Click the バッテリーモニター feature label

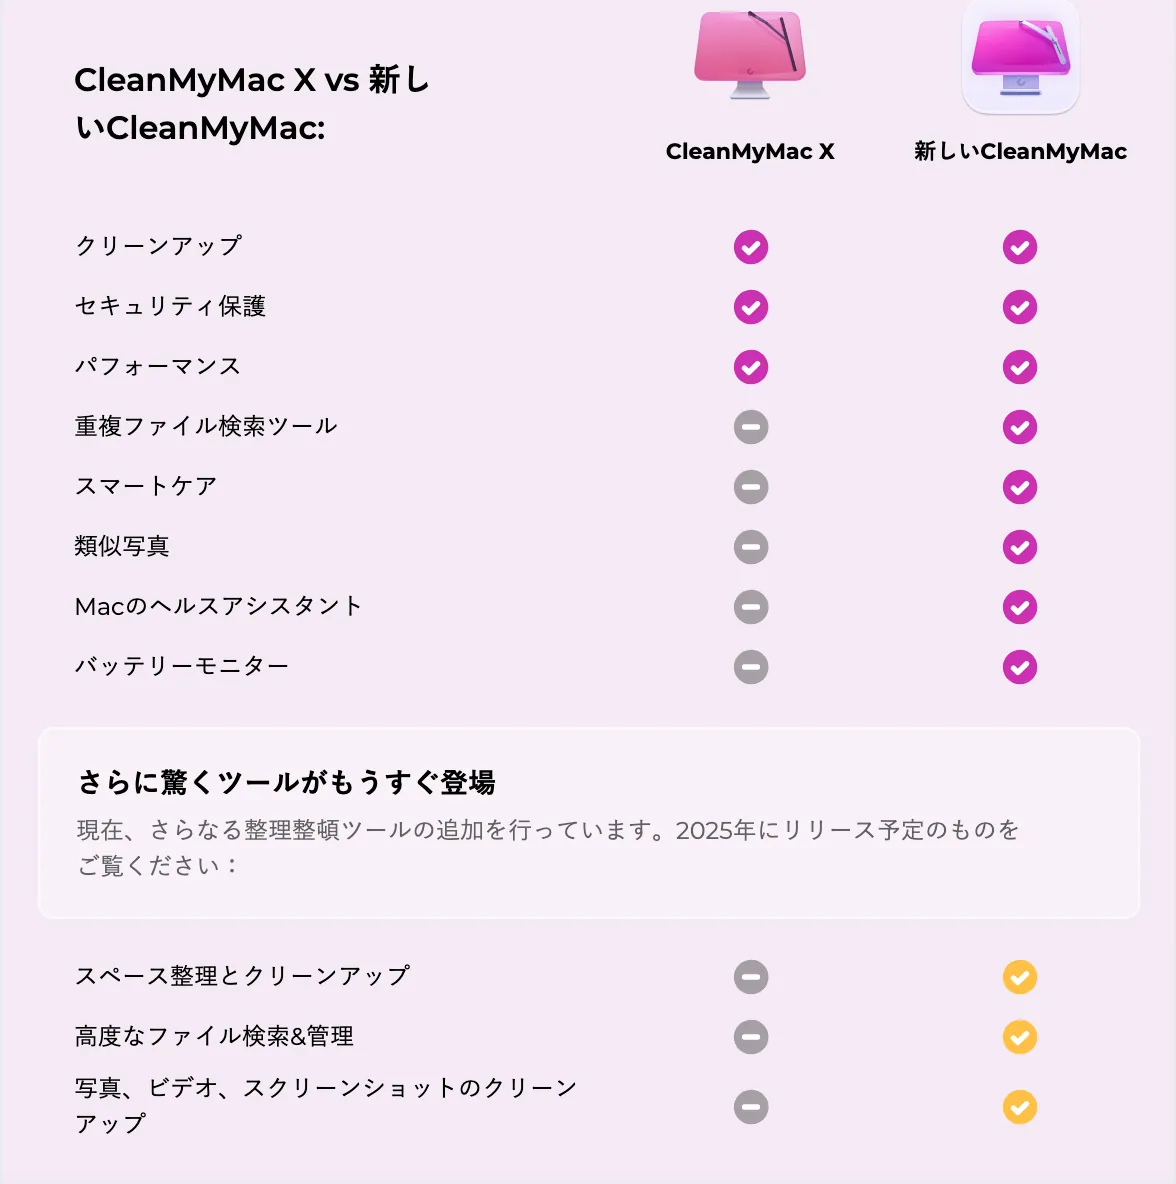click(x=181, y=666)
